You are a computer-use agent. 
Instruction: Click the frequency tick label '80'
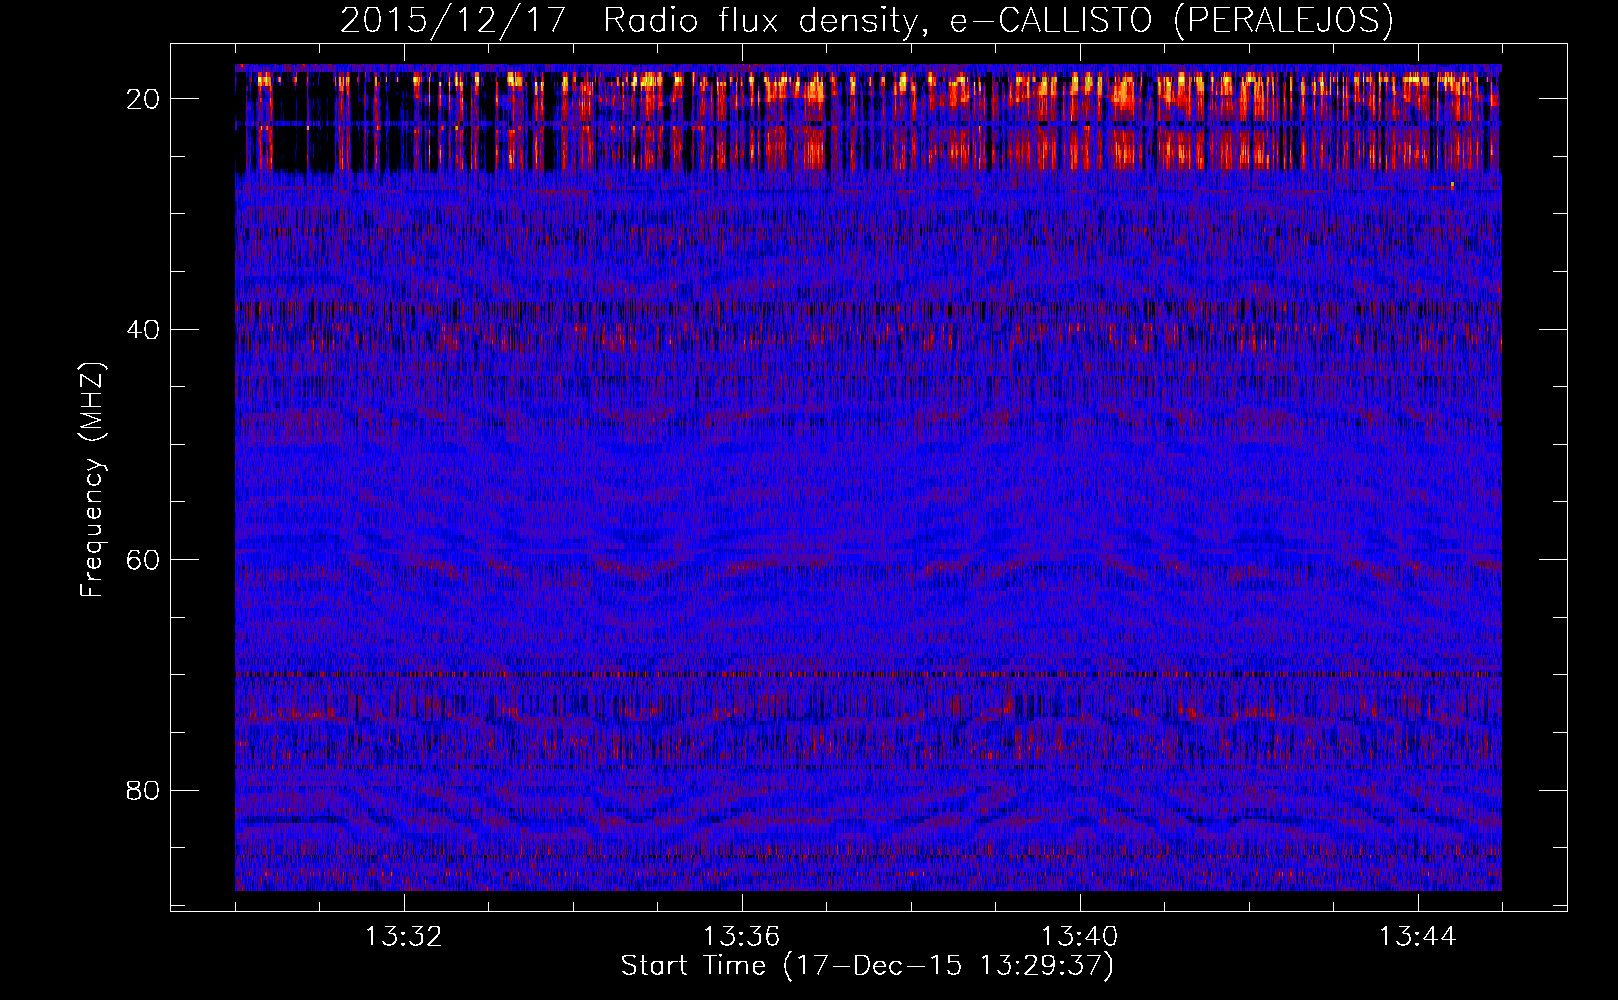tap(143, 790)
